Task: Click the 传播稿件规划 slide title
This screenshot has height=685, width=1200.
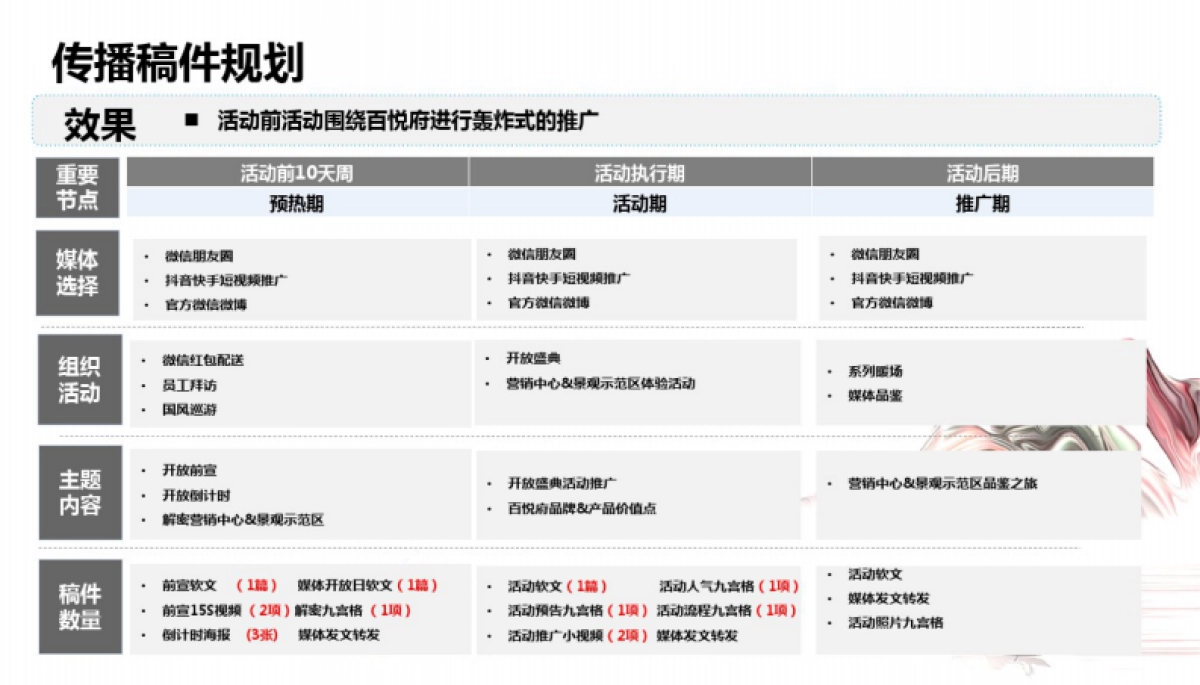Action: click(177, 62)
